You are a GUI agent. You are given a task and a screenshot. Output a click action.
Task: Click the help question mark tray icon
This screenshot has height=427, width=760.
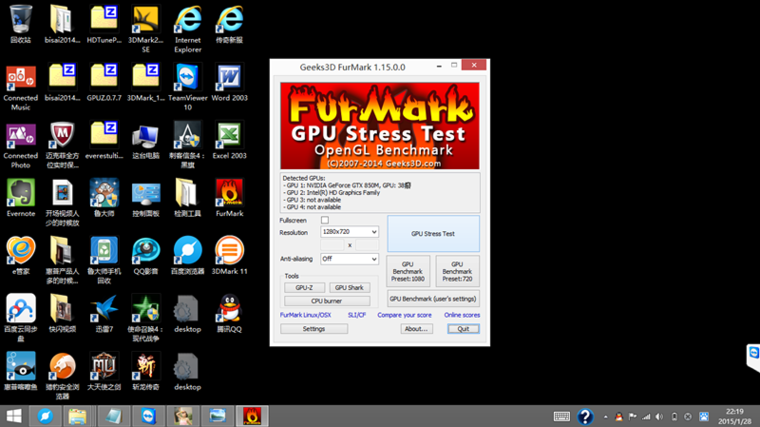click(586, 416)
